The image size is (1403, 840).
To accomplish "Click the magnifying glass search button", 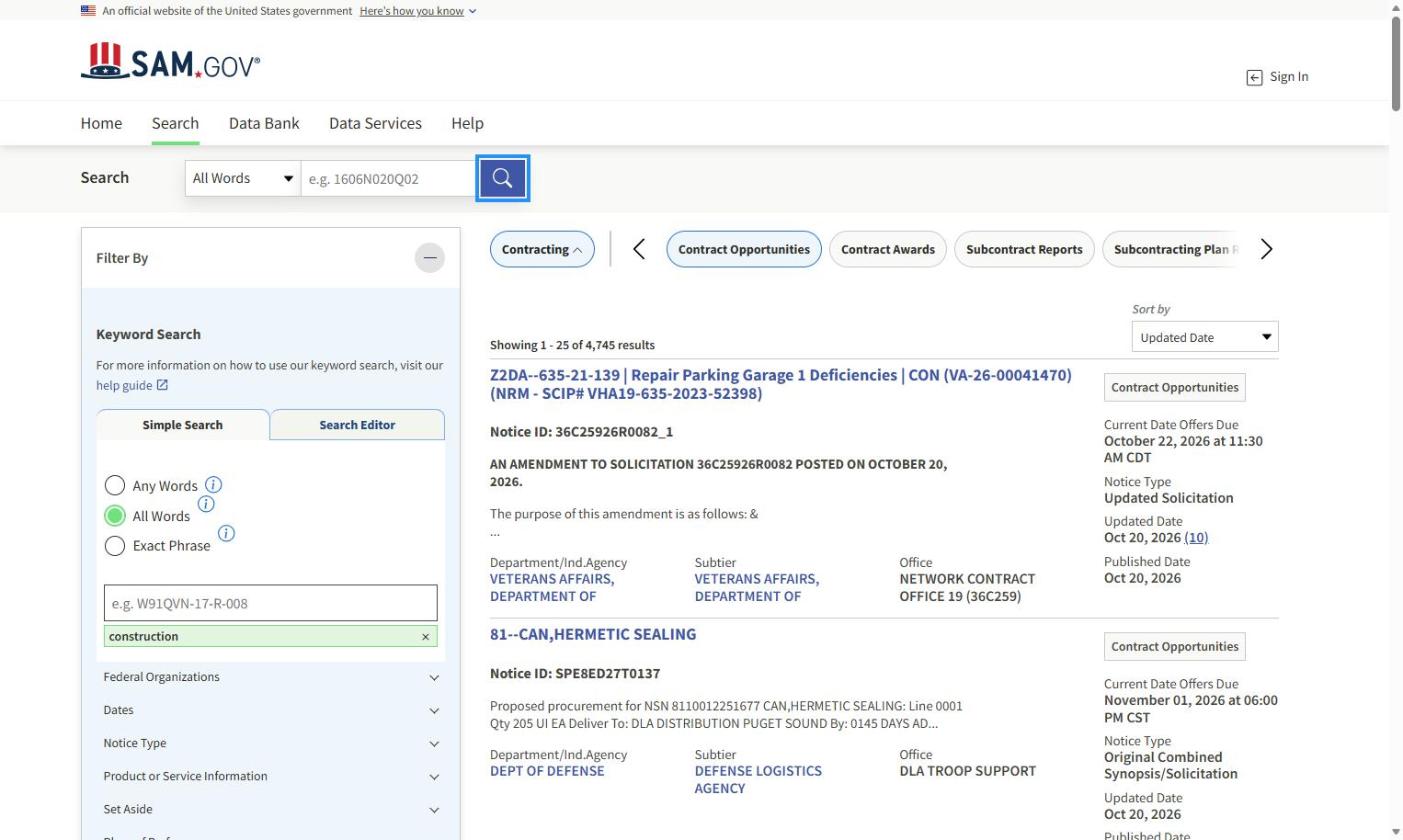I will (x=502, y=178).
